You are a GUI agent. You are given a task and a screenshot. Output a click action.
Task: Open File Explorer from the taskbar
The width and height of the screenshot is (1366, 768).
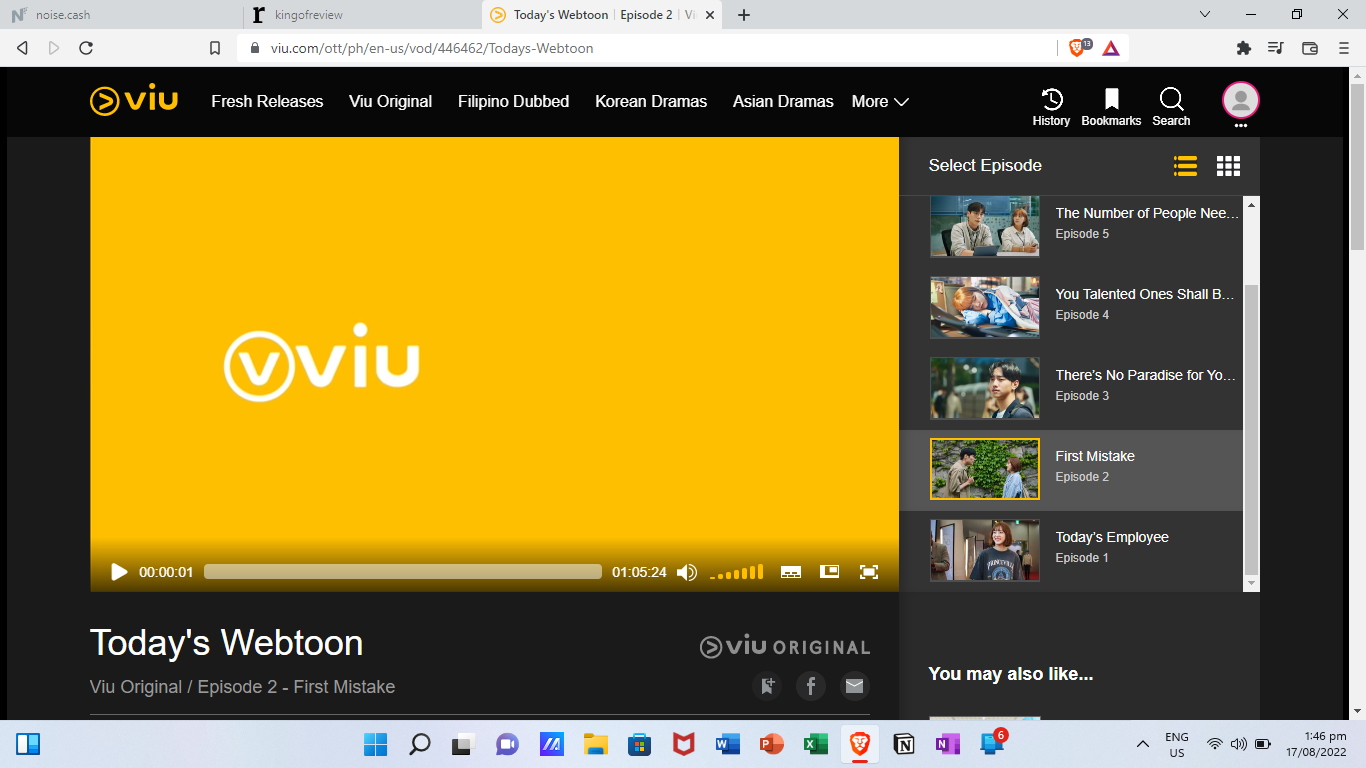(x=596, y=744)
